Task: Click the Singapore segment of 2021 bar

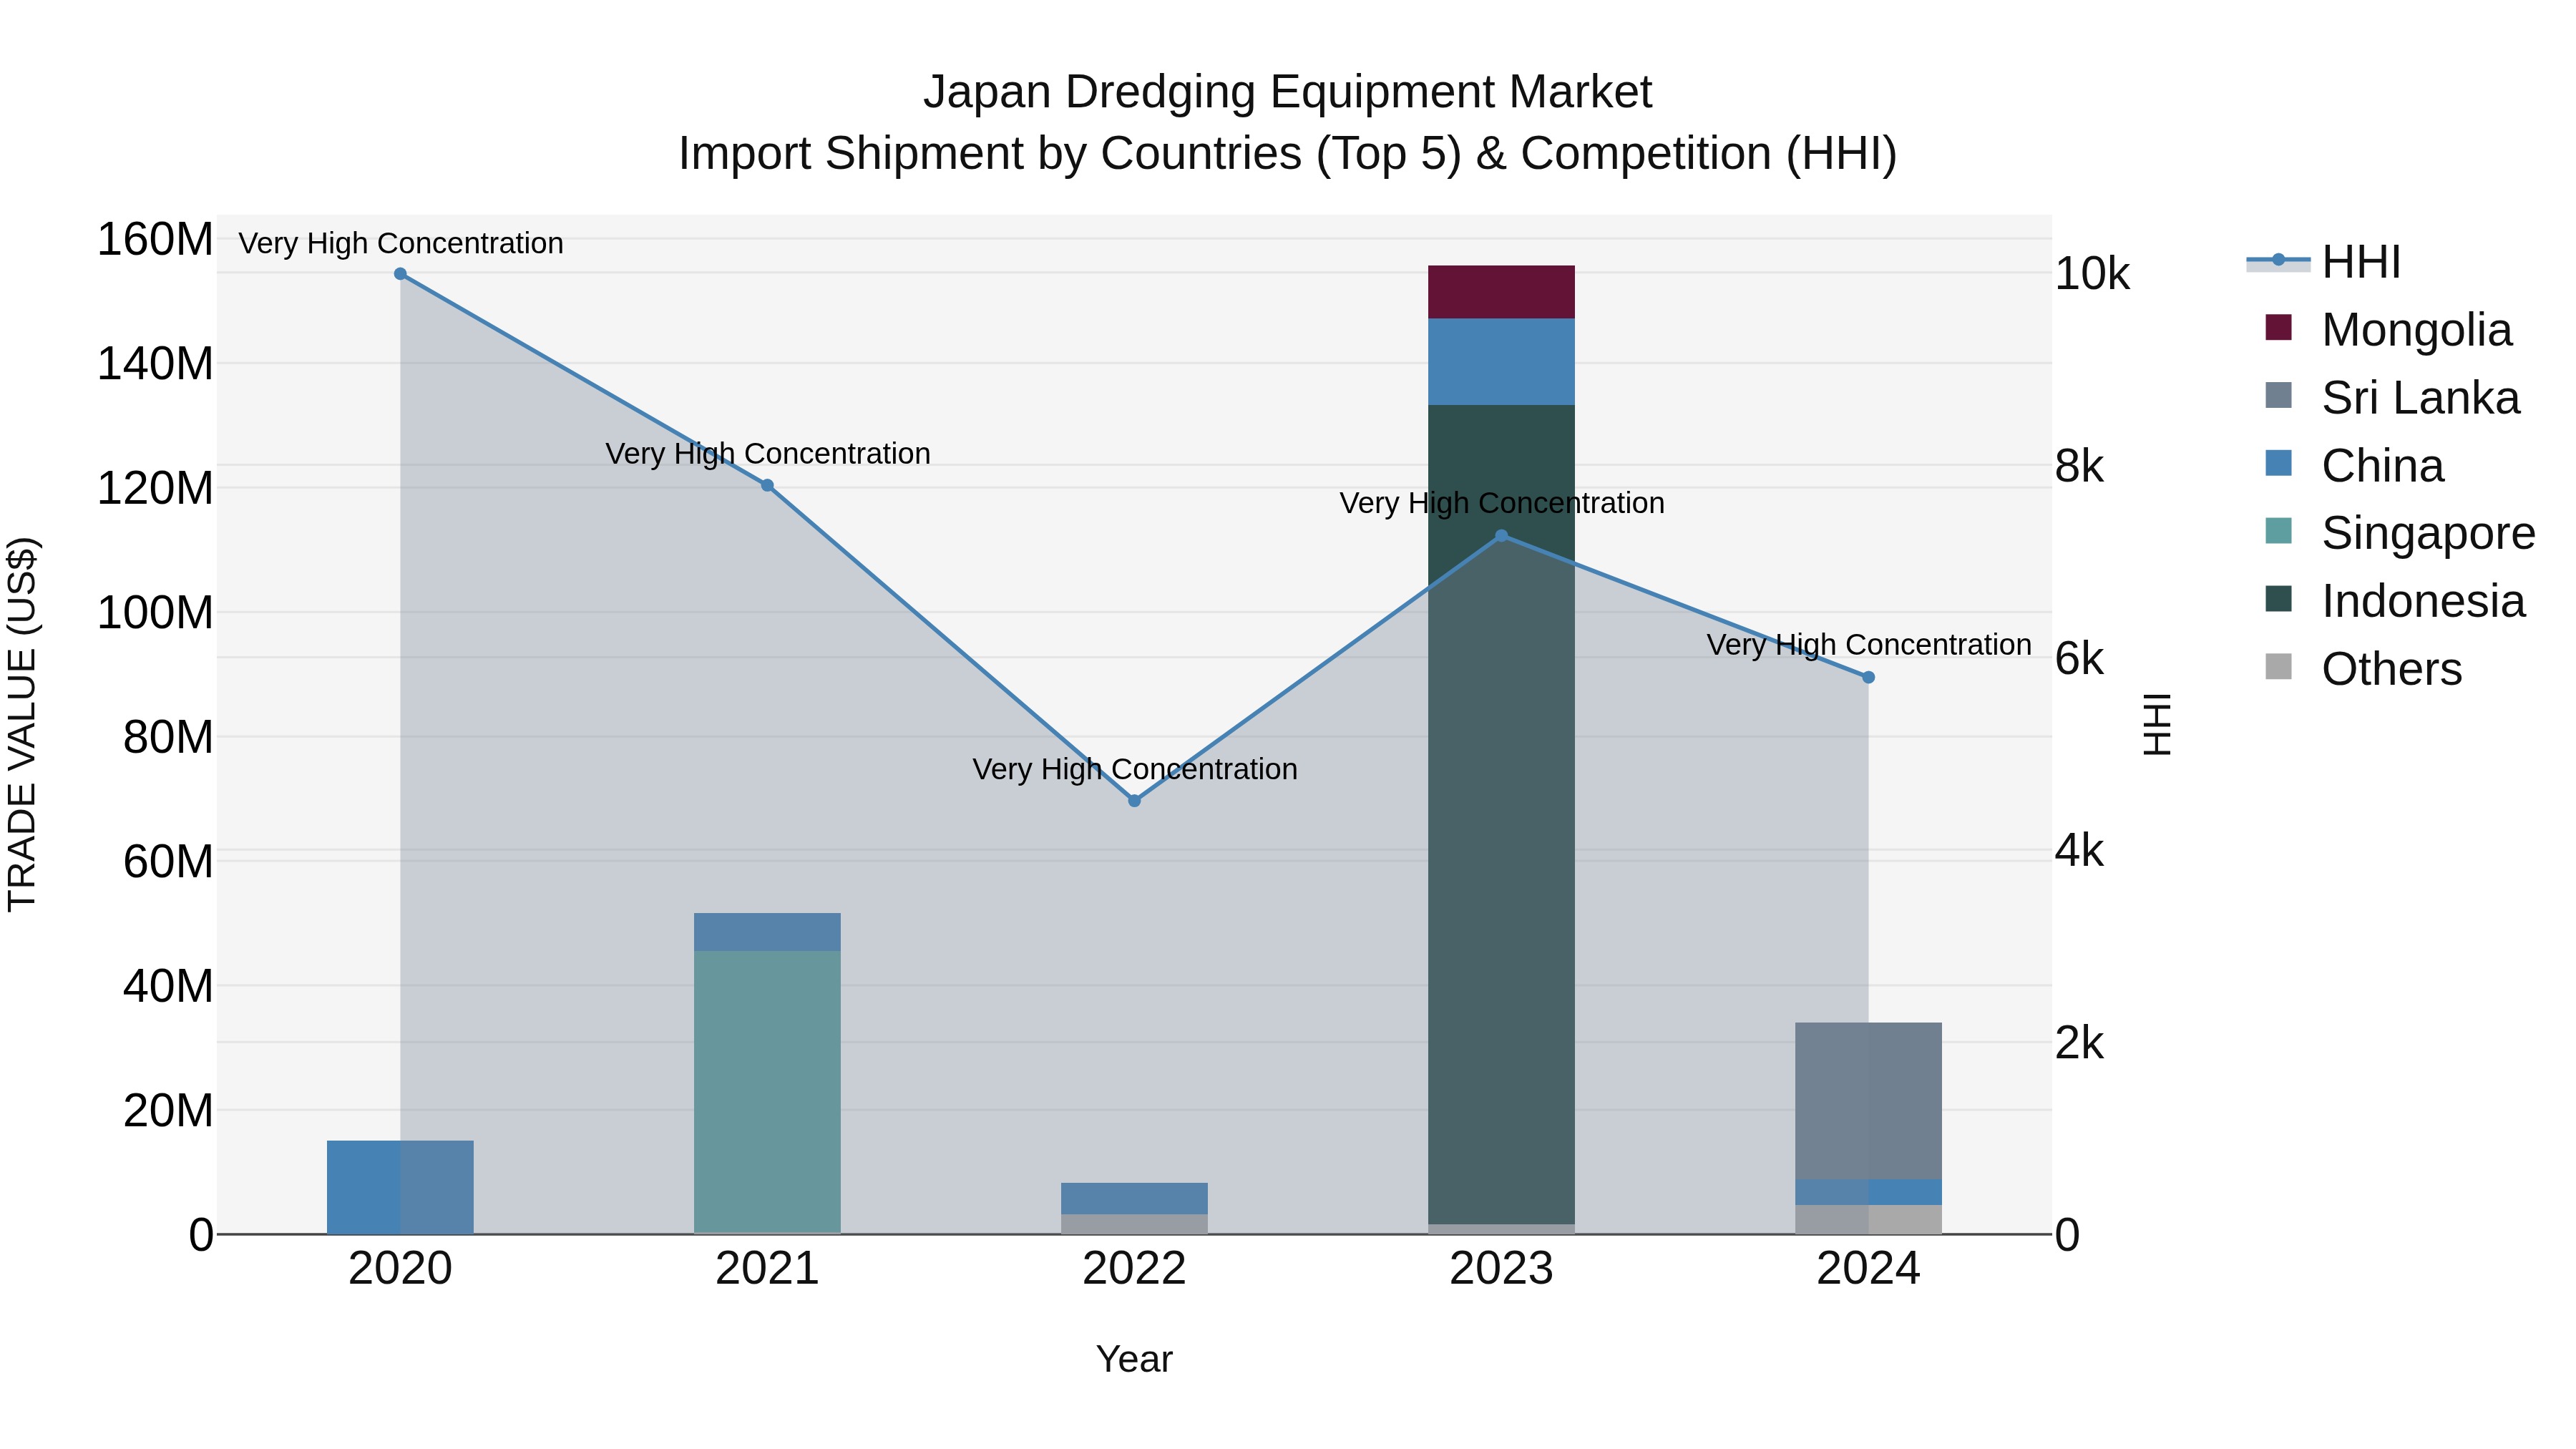Action: coord(767,1092)
